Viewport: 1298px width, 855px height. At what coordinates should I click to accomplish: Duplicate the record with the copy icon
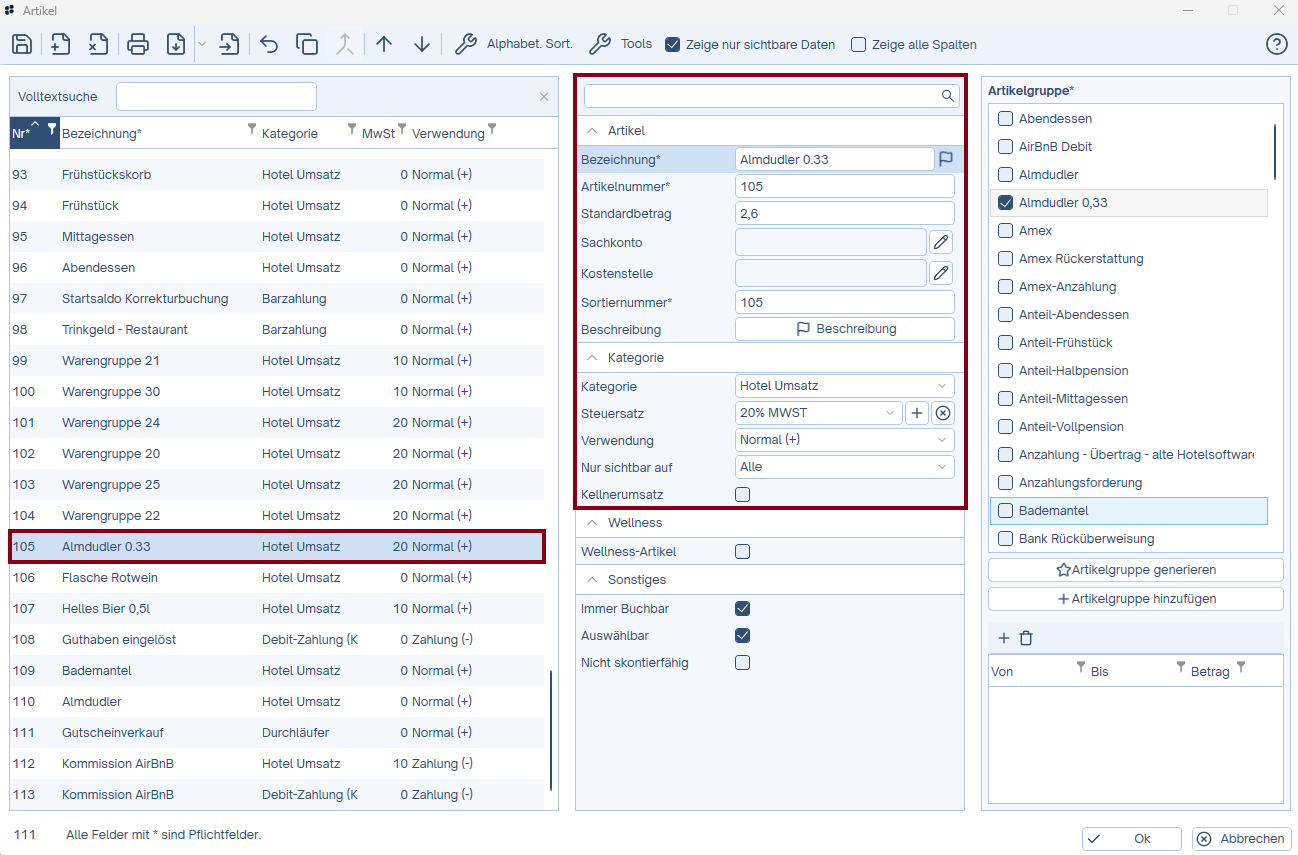307,44
